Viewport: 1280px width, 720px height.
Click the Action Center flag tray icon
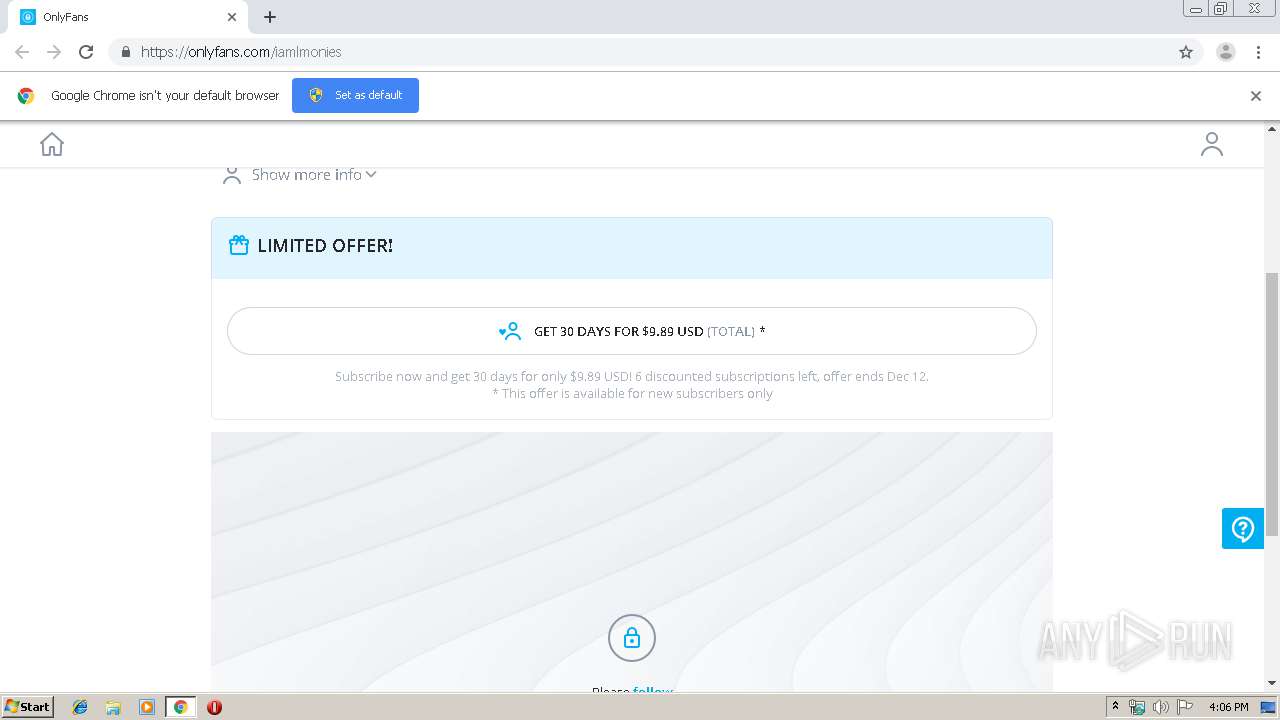(x=1185, y=707)
